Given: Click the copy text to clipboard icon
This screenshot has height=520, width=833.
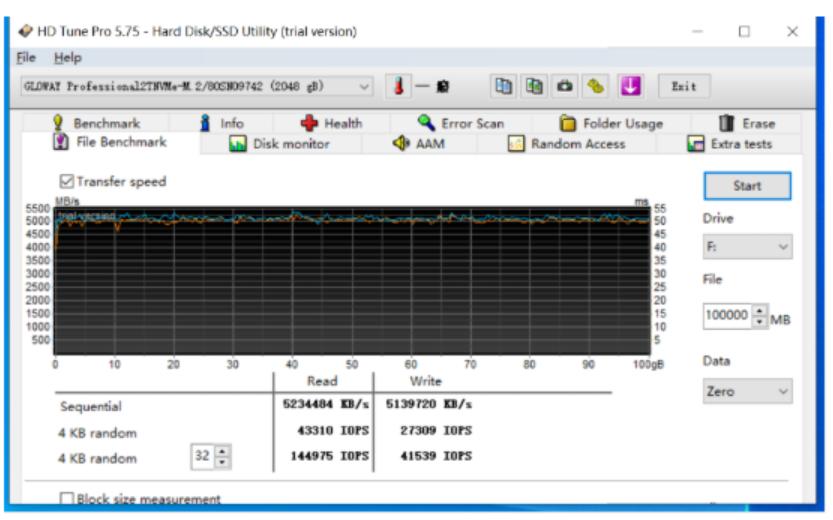Looking at the screenshot, I should [504, 87].
